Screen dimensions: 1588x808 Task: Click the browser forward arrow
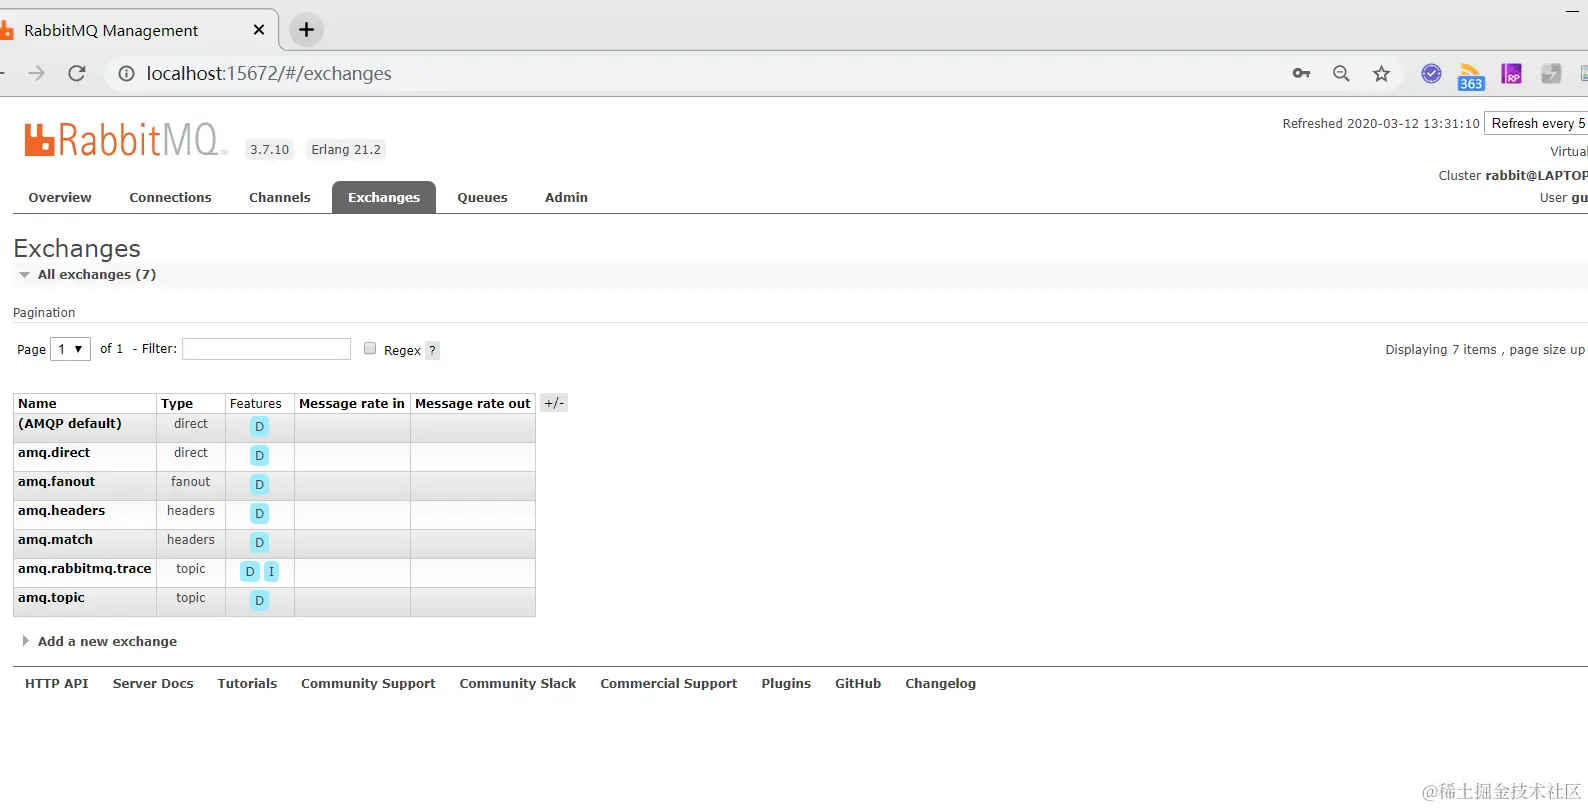tap(36, 73)
